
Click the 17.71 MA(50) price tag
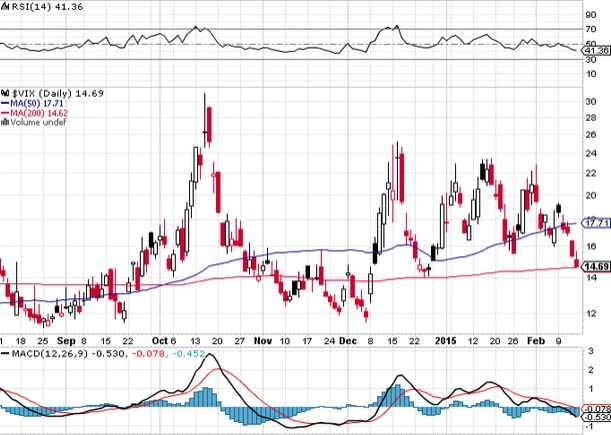596,223
